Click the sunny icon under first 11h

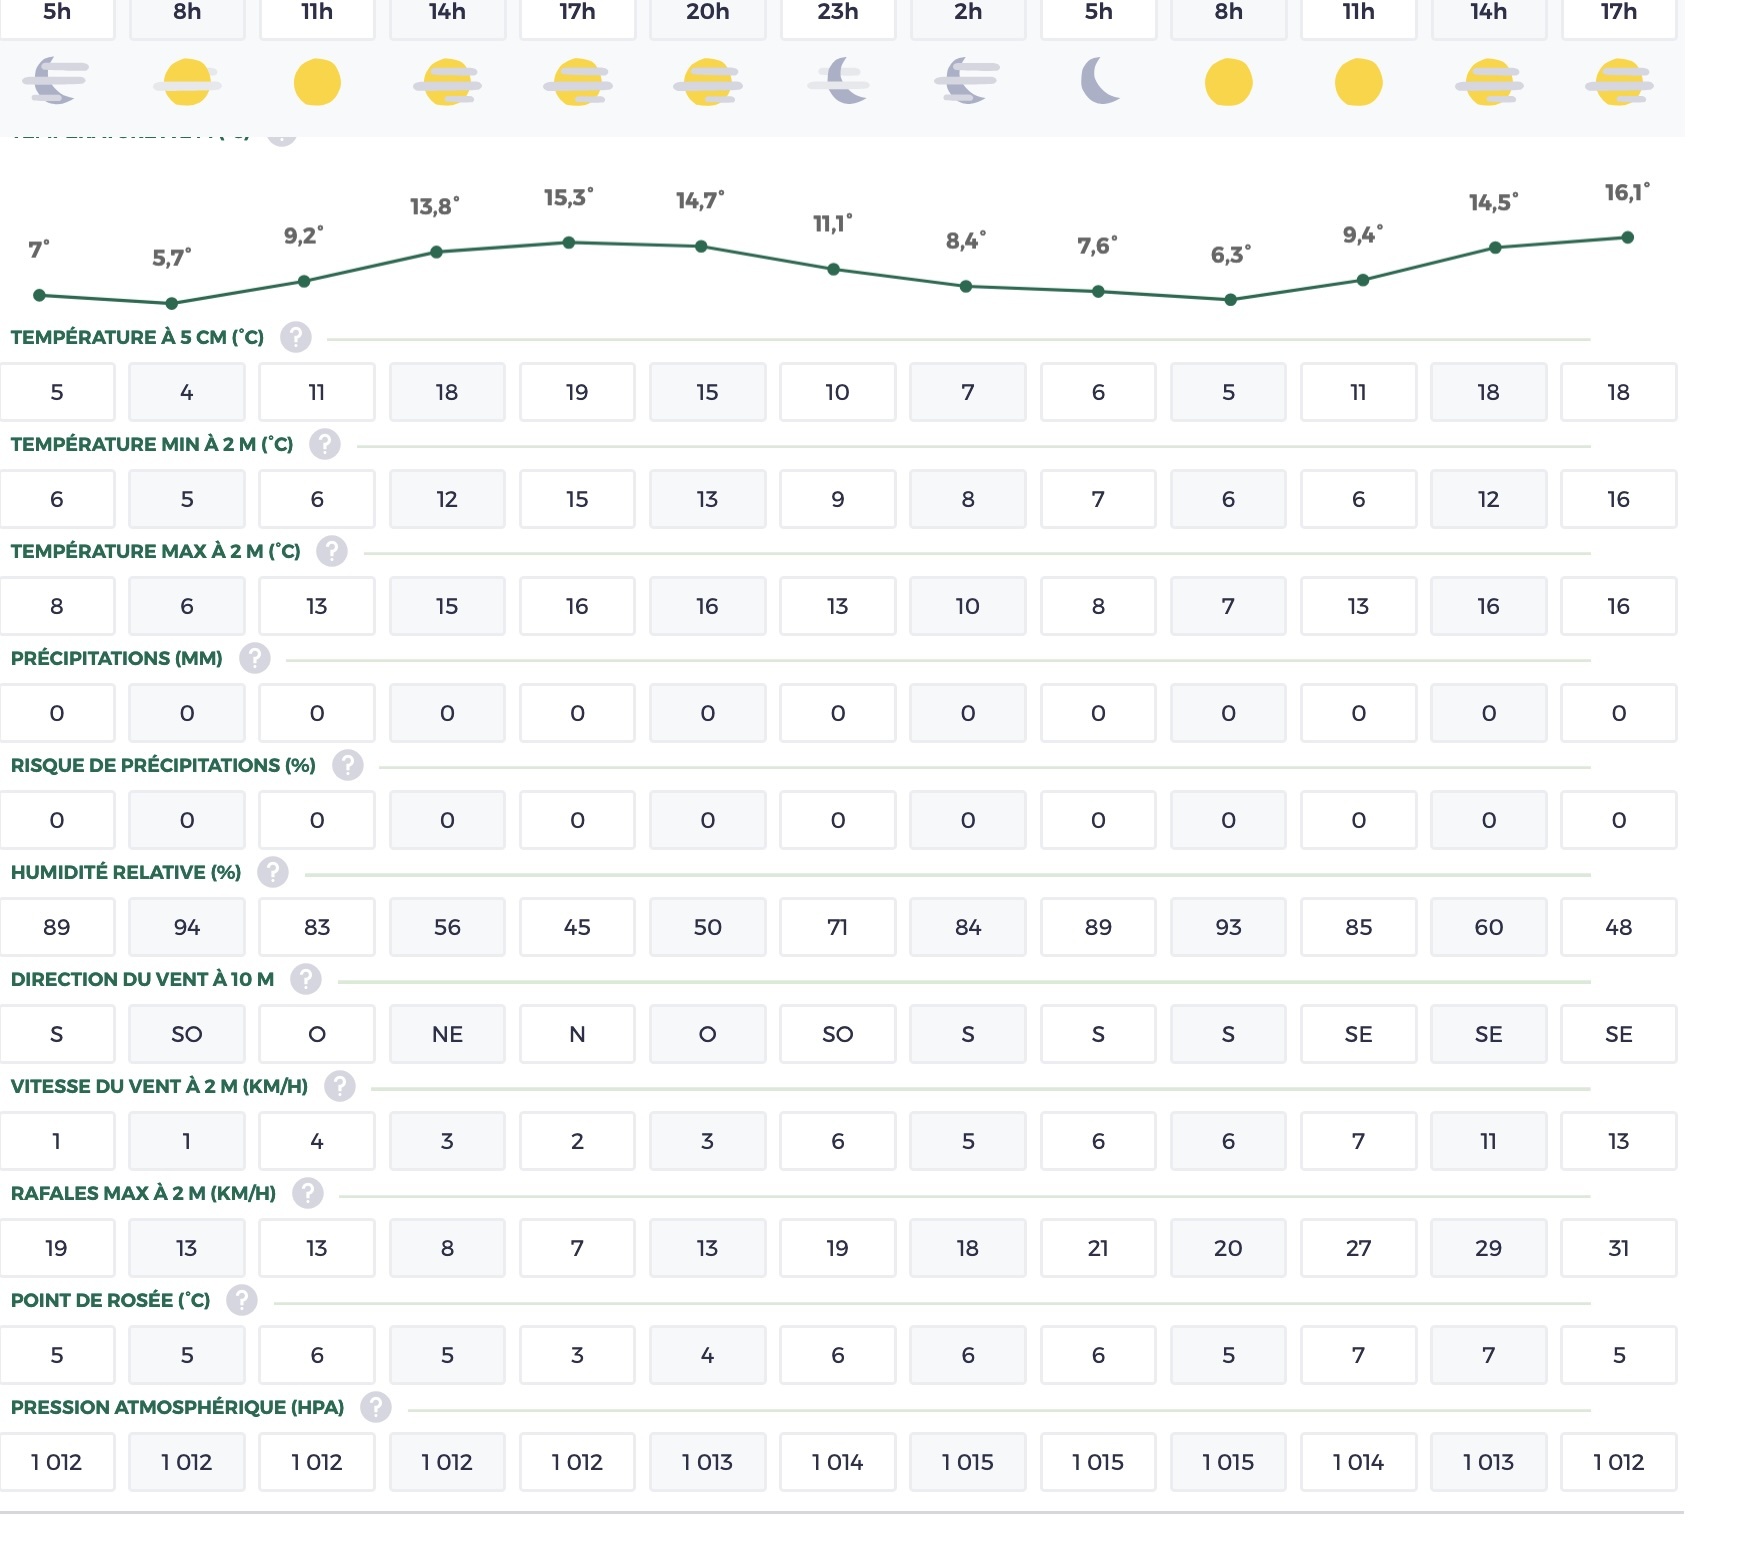317,82
